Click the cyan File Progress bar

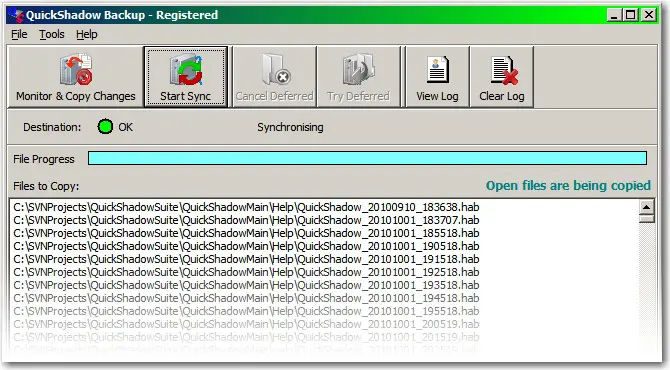[367, 158]
